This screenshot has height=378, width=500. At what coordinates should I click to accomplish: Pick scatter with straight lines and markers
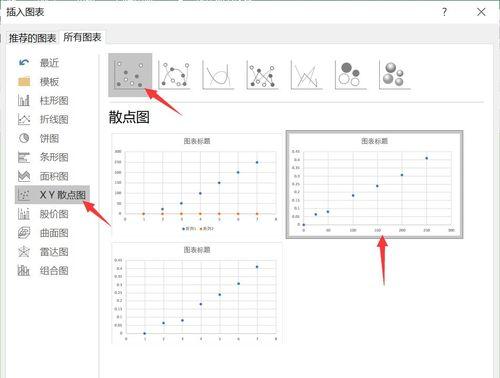coord(262,75)
